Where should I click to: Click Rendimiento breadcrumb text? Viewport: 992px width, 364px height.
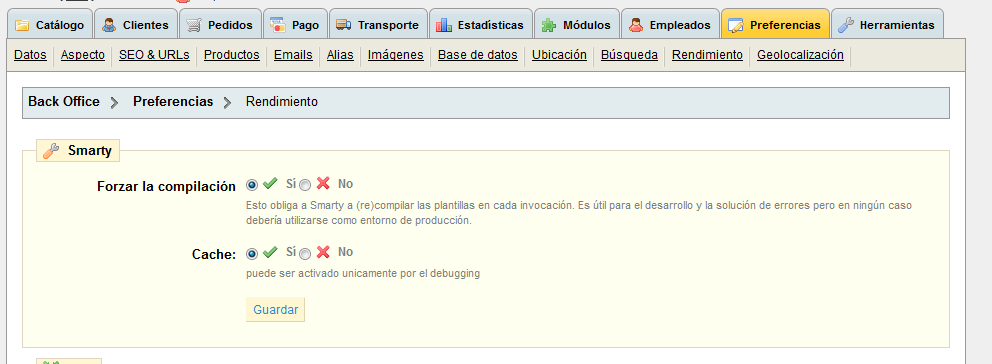(x=282, y=101)
